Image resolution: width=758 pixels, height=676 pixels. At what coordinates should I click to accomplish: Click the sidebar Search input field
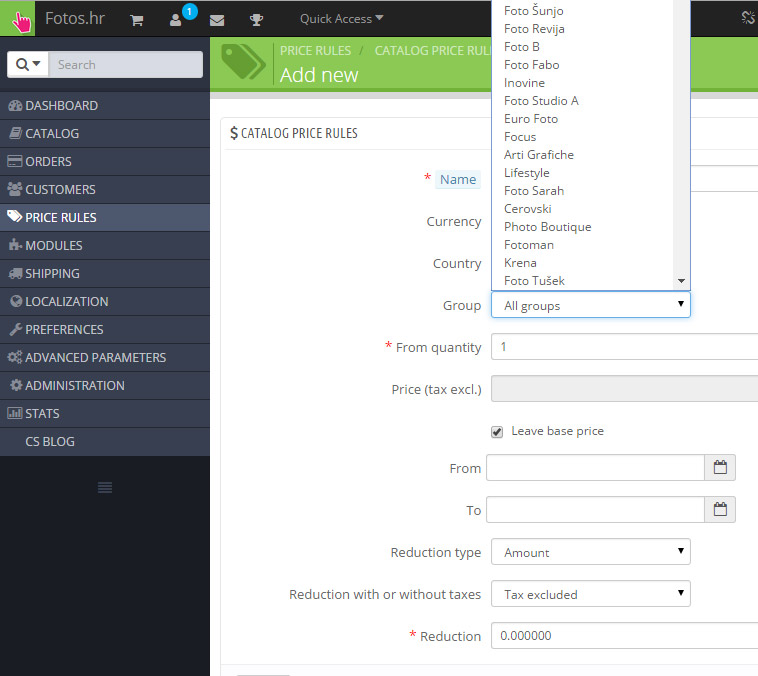[x=126, y=64]
